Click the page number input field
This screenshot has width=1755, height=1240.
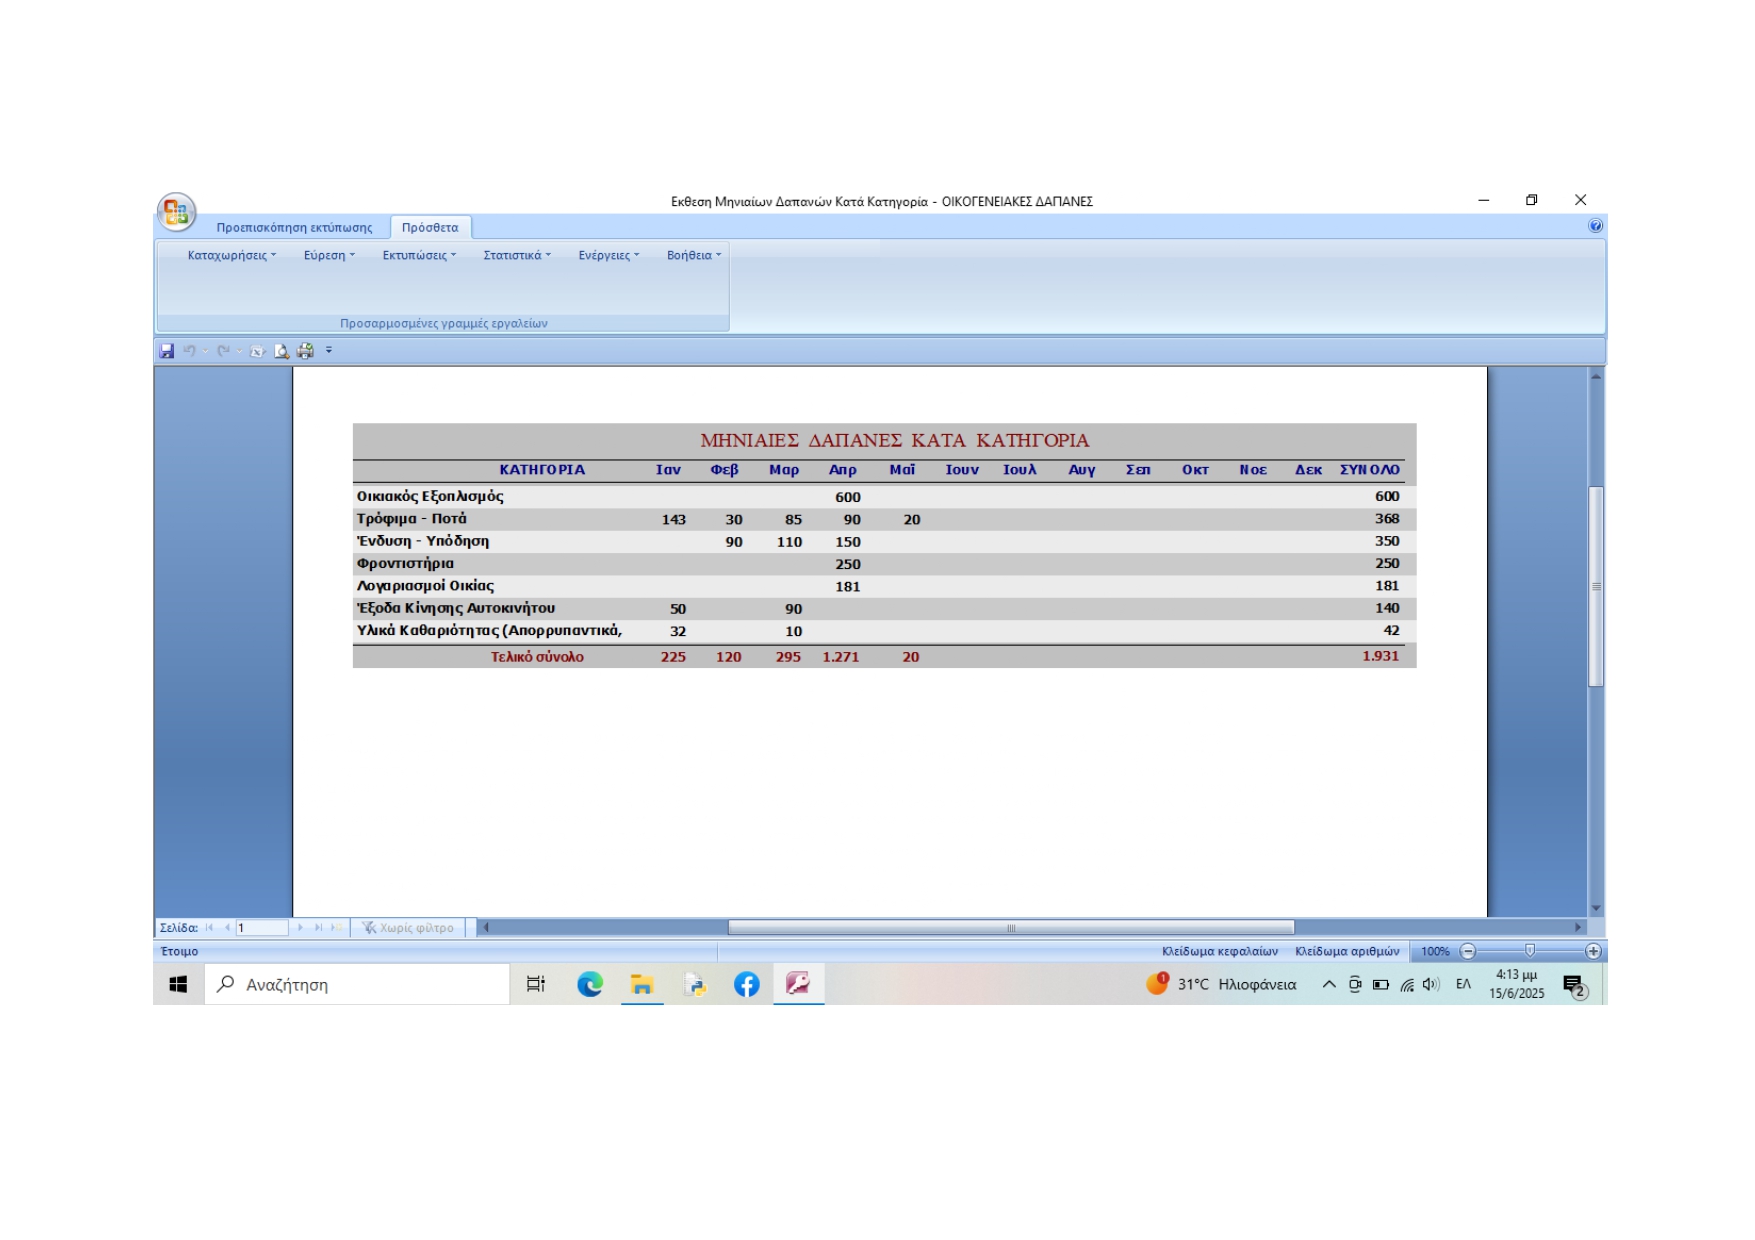click(x=262, y=927)
